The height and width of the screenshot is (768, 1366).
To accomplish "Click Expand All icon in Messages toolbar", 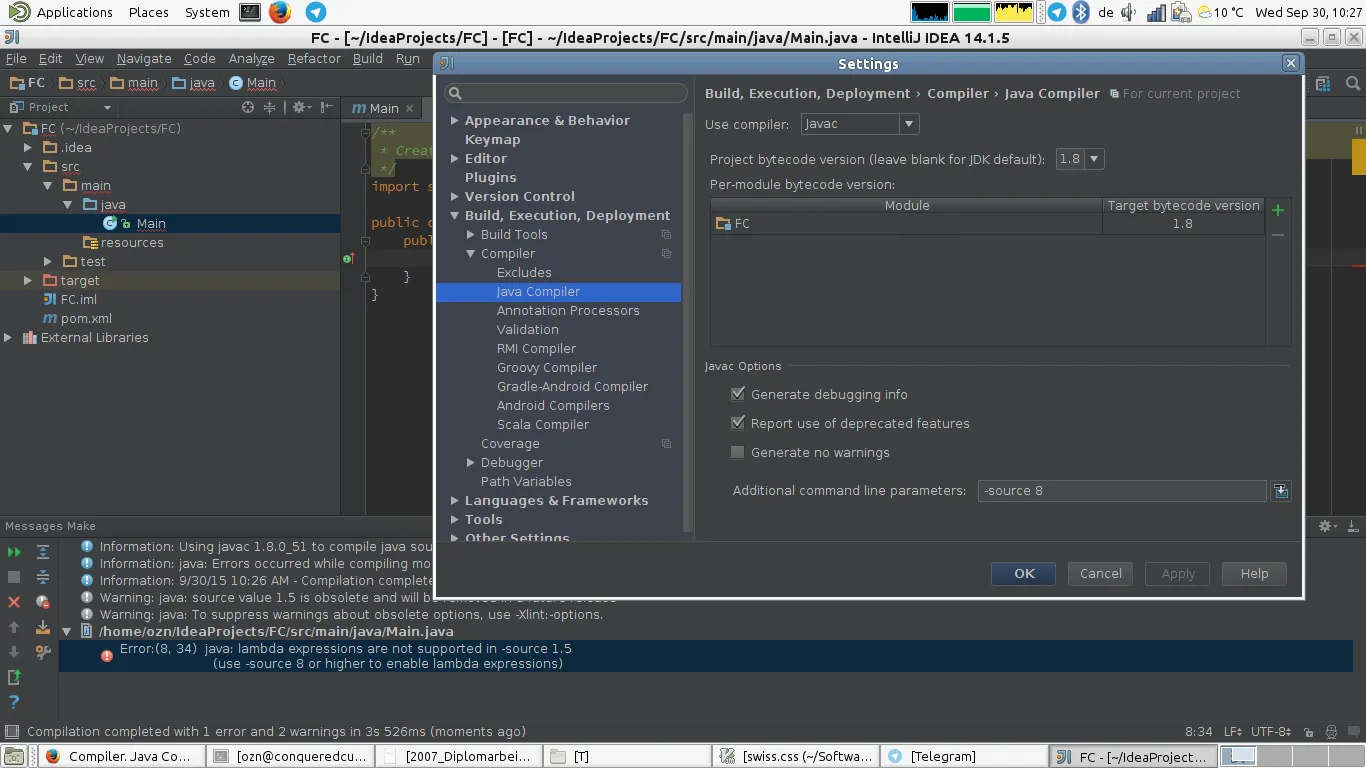I will point(43,552).
